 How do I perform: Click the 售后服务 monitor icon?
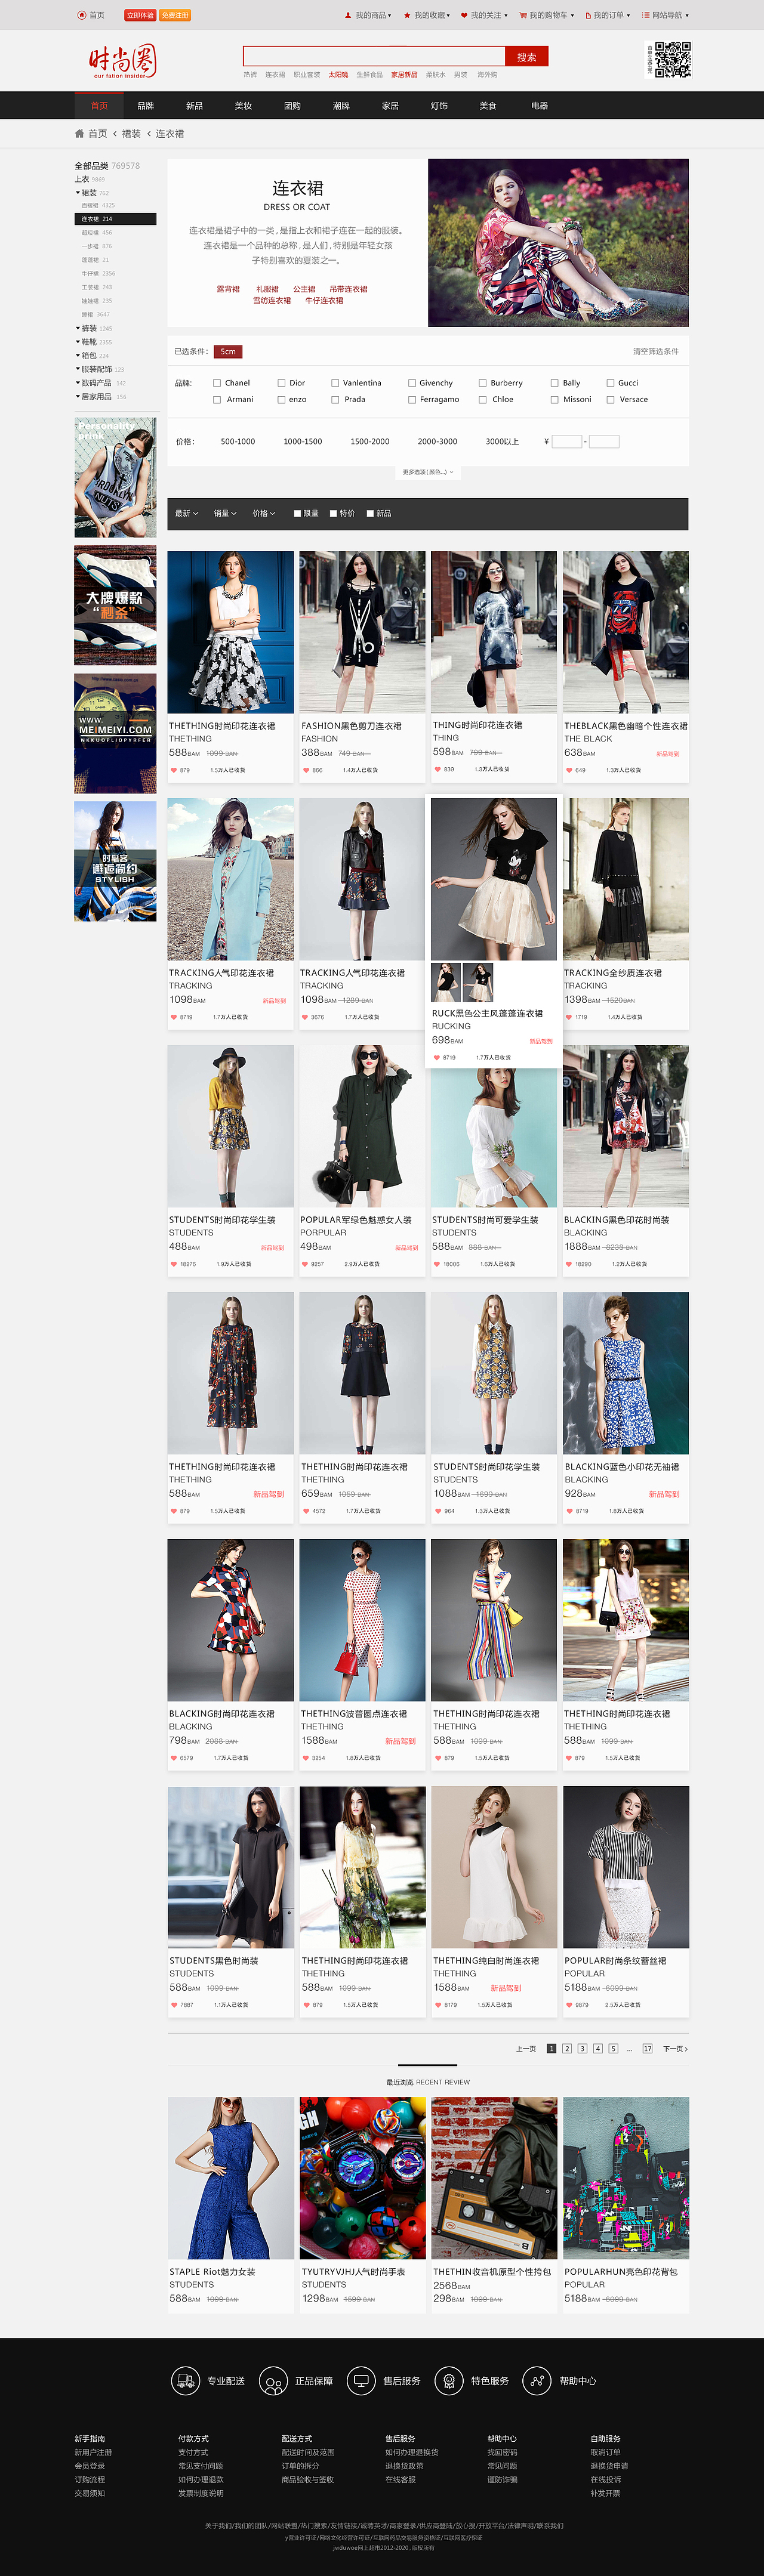(x=361, y=2381)
